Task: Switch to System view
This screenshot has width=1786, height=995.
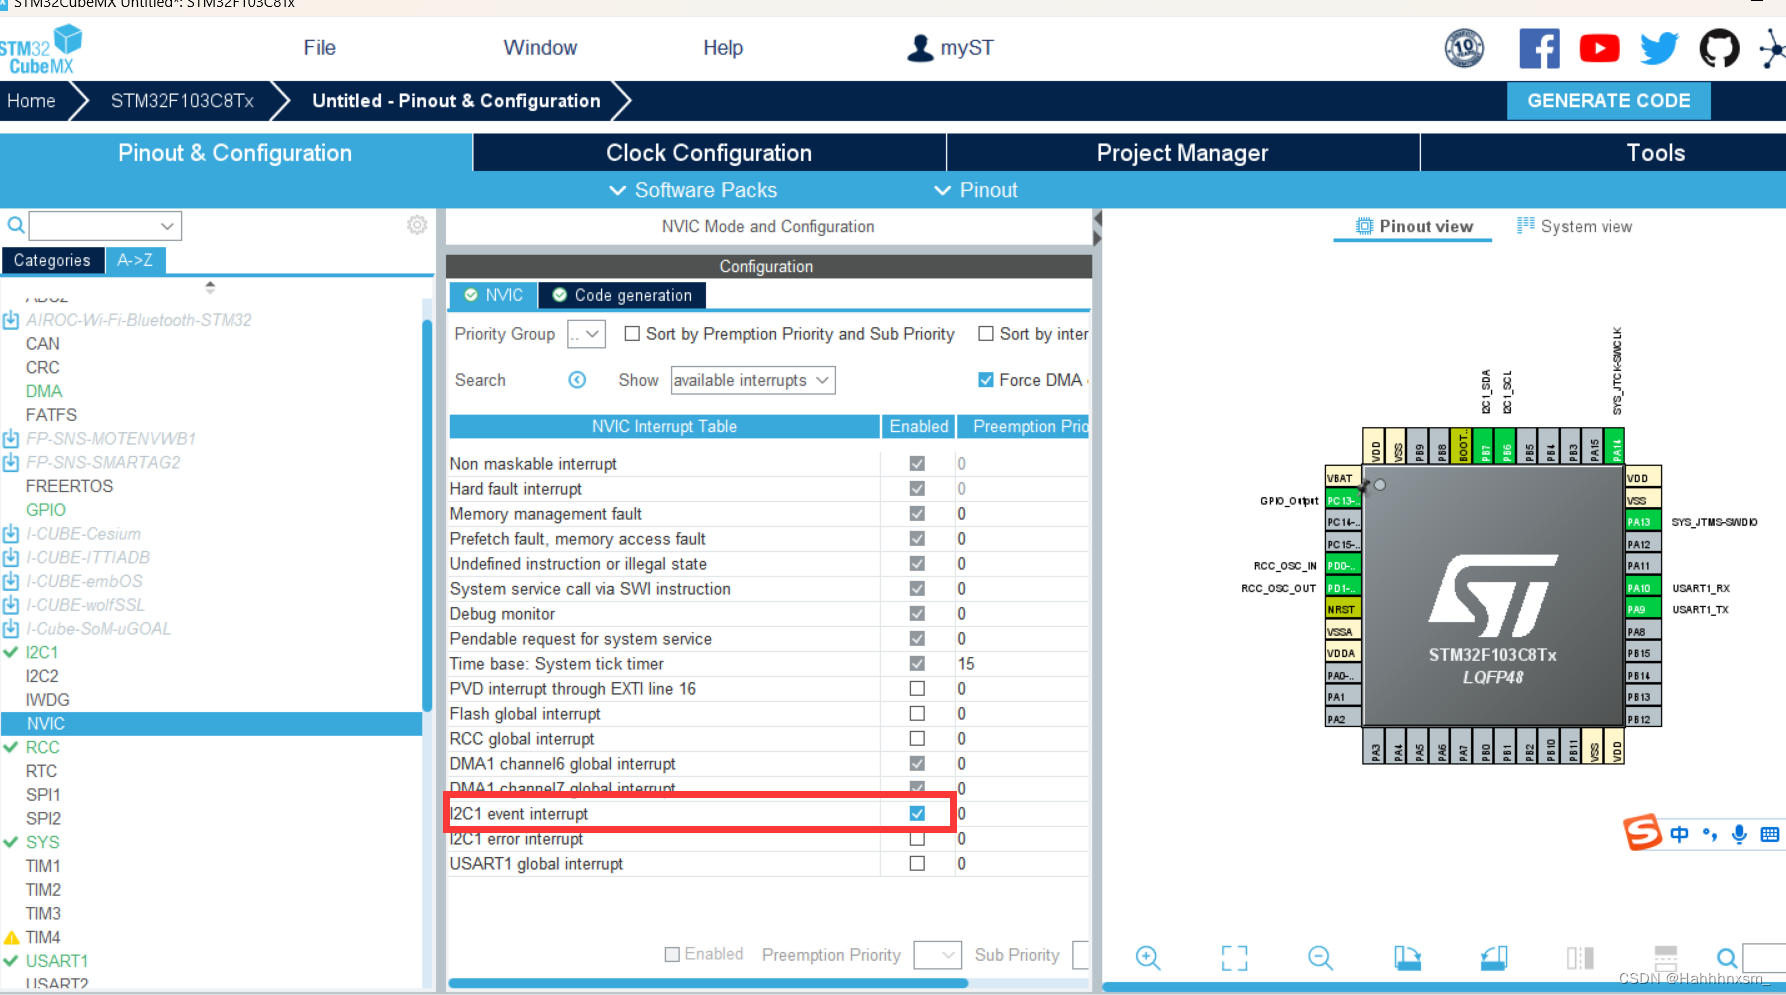Action: click(x=1574, y=226)
